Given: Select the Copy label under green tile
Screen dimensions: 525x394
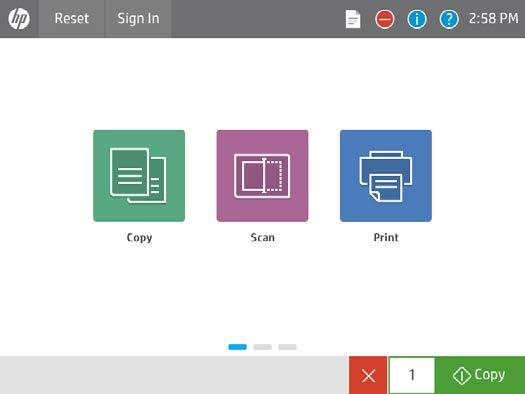Looking at the screenshot, I should tap(139, 238).
